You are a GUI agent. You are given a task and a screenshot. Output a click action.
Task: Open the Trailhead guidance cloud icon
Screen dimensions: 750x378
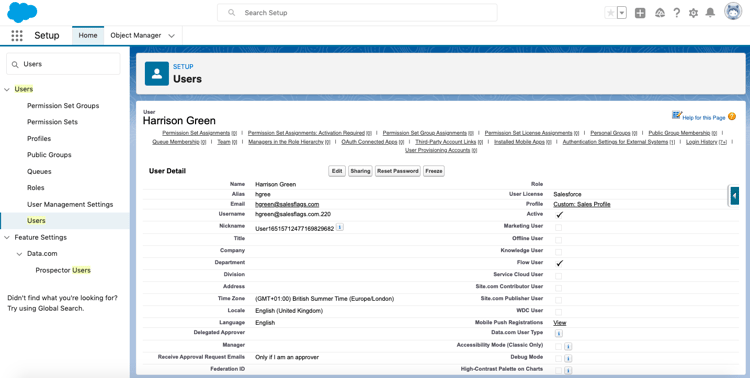[660, 13]
